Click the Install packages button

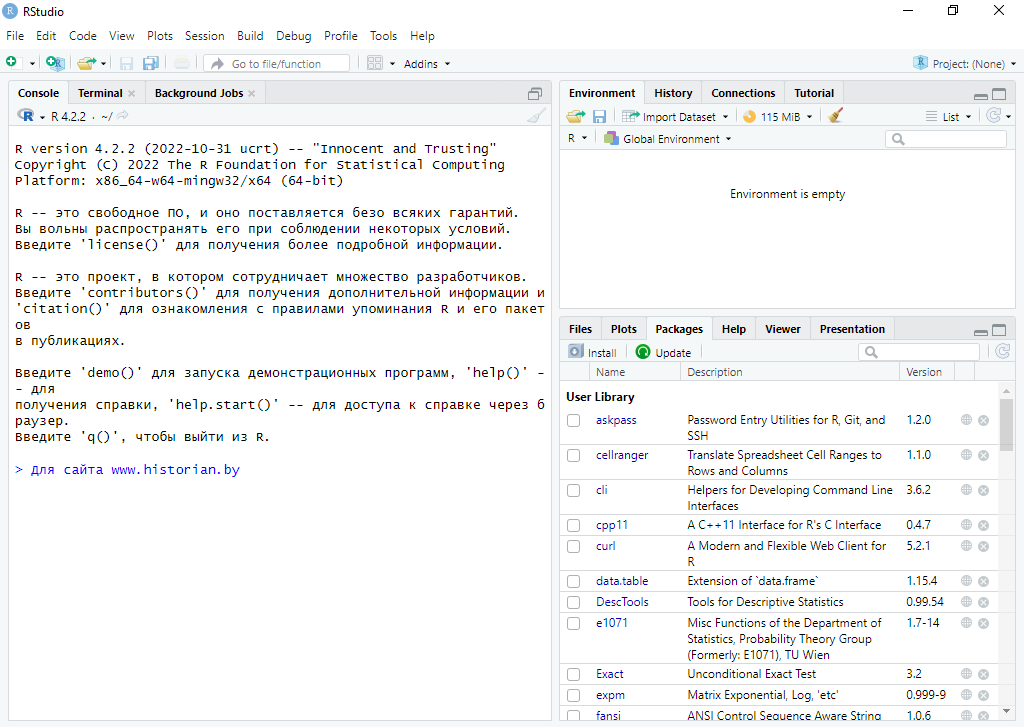tap(592, 352)
